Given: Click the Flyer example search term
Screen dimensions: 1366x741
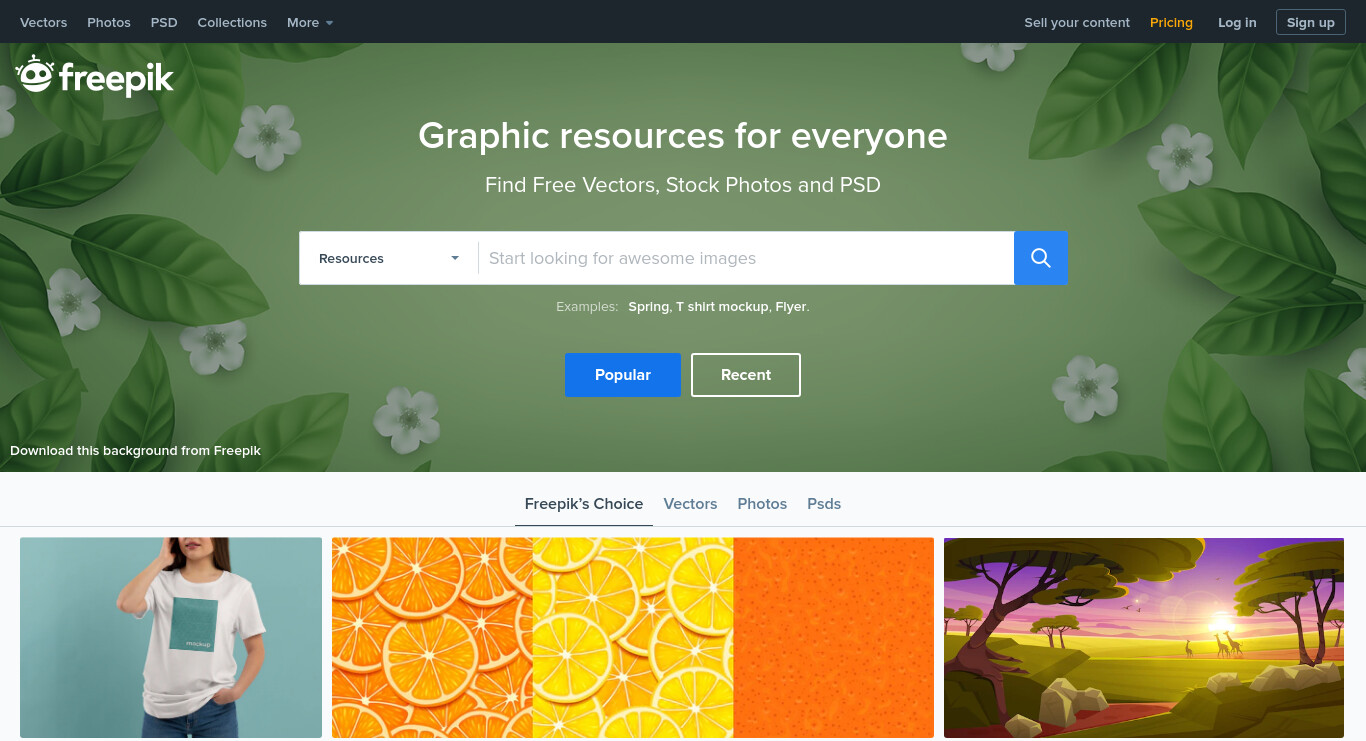Looking at the screenshot, I should [791, 307].
